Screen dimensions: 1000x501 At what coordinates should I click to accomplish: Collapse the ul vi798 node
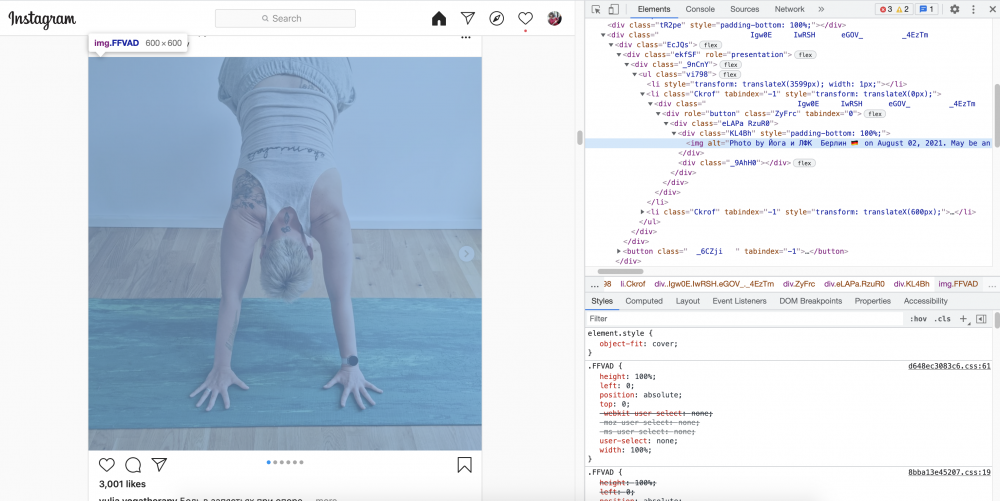pyautogui.click(x=635, y=74)
